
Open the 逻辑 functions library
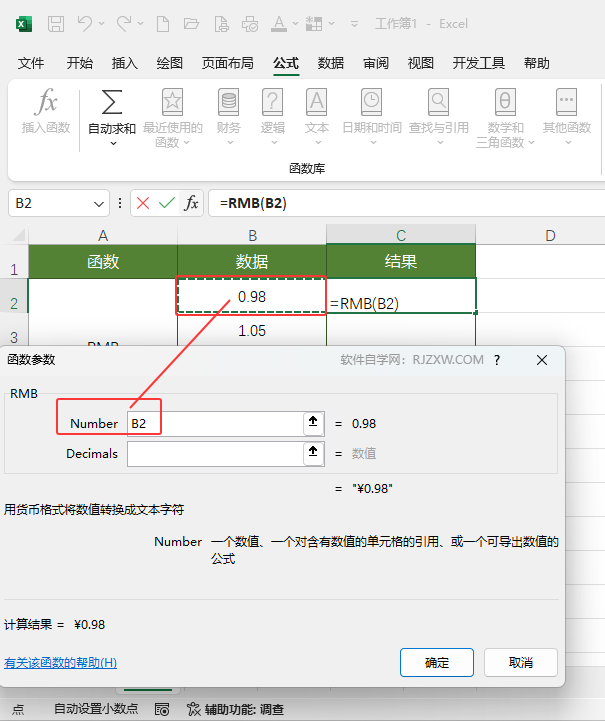273,117
